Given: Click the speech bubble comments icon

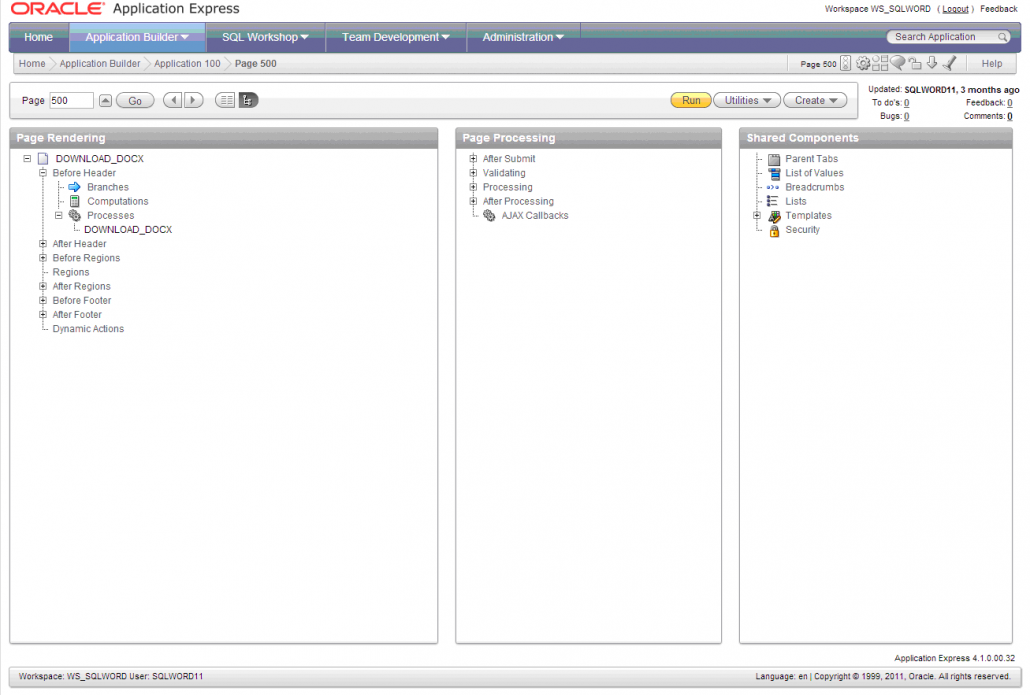Looking at the screenshot, I should [897, 63].
